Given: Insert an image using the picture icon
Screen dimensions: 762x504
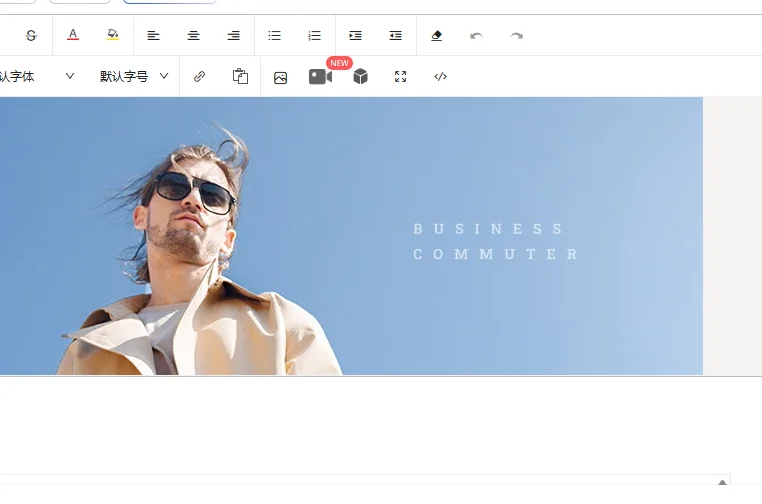Looking at the screenshot, I should [281, 77].
